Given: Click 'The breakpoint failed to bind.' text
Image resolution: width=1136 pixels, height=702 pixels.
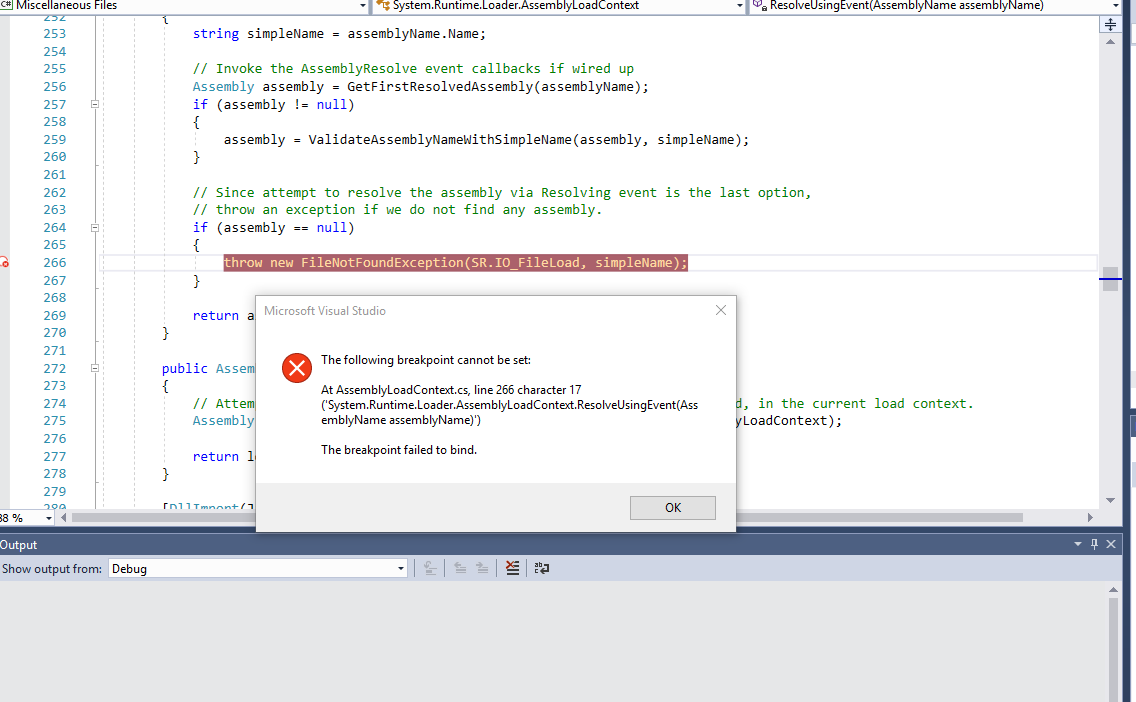Looking at the screenshot, I should click(398, 450).
